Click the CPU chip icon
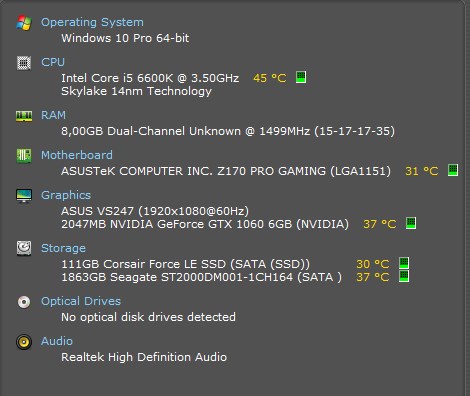The image size is (470, 396). click(x=24, y=63)
